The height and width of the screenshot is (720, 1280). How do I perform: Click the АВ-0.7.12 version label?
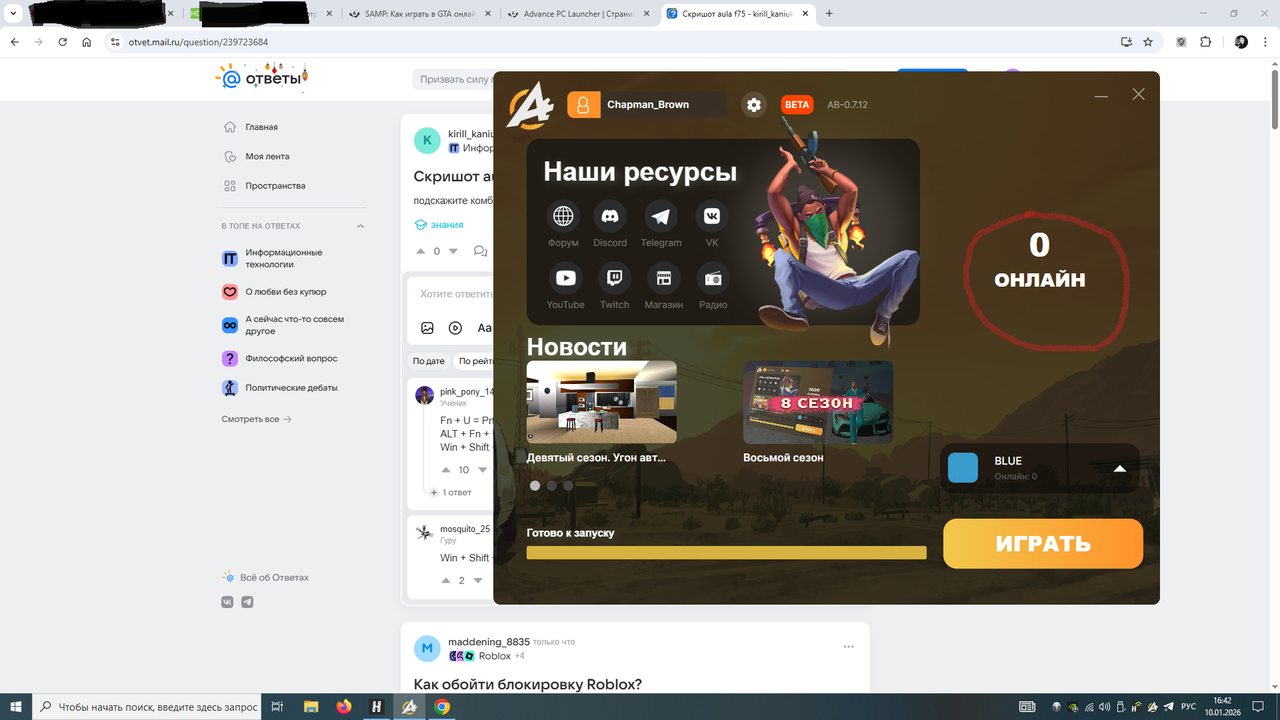847,105
